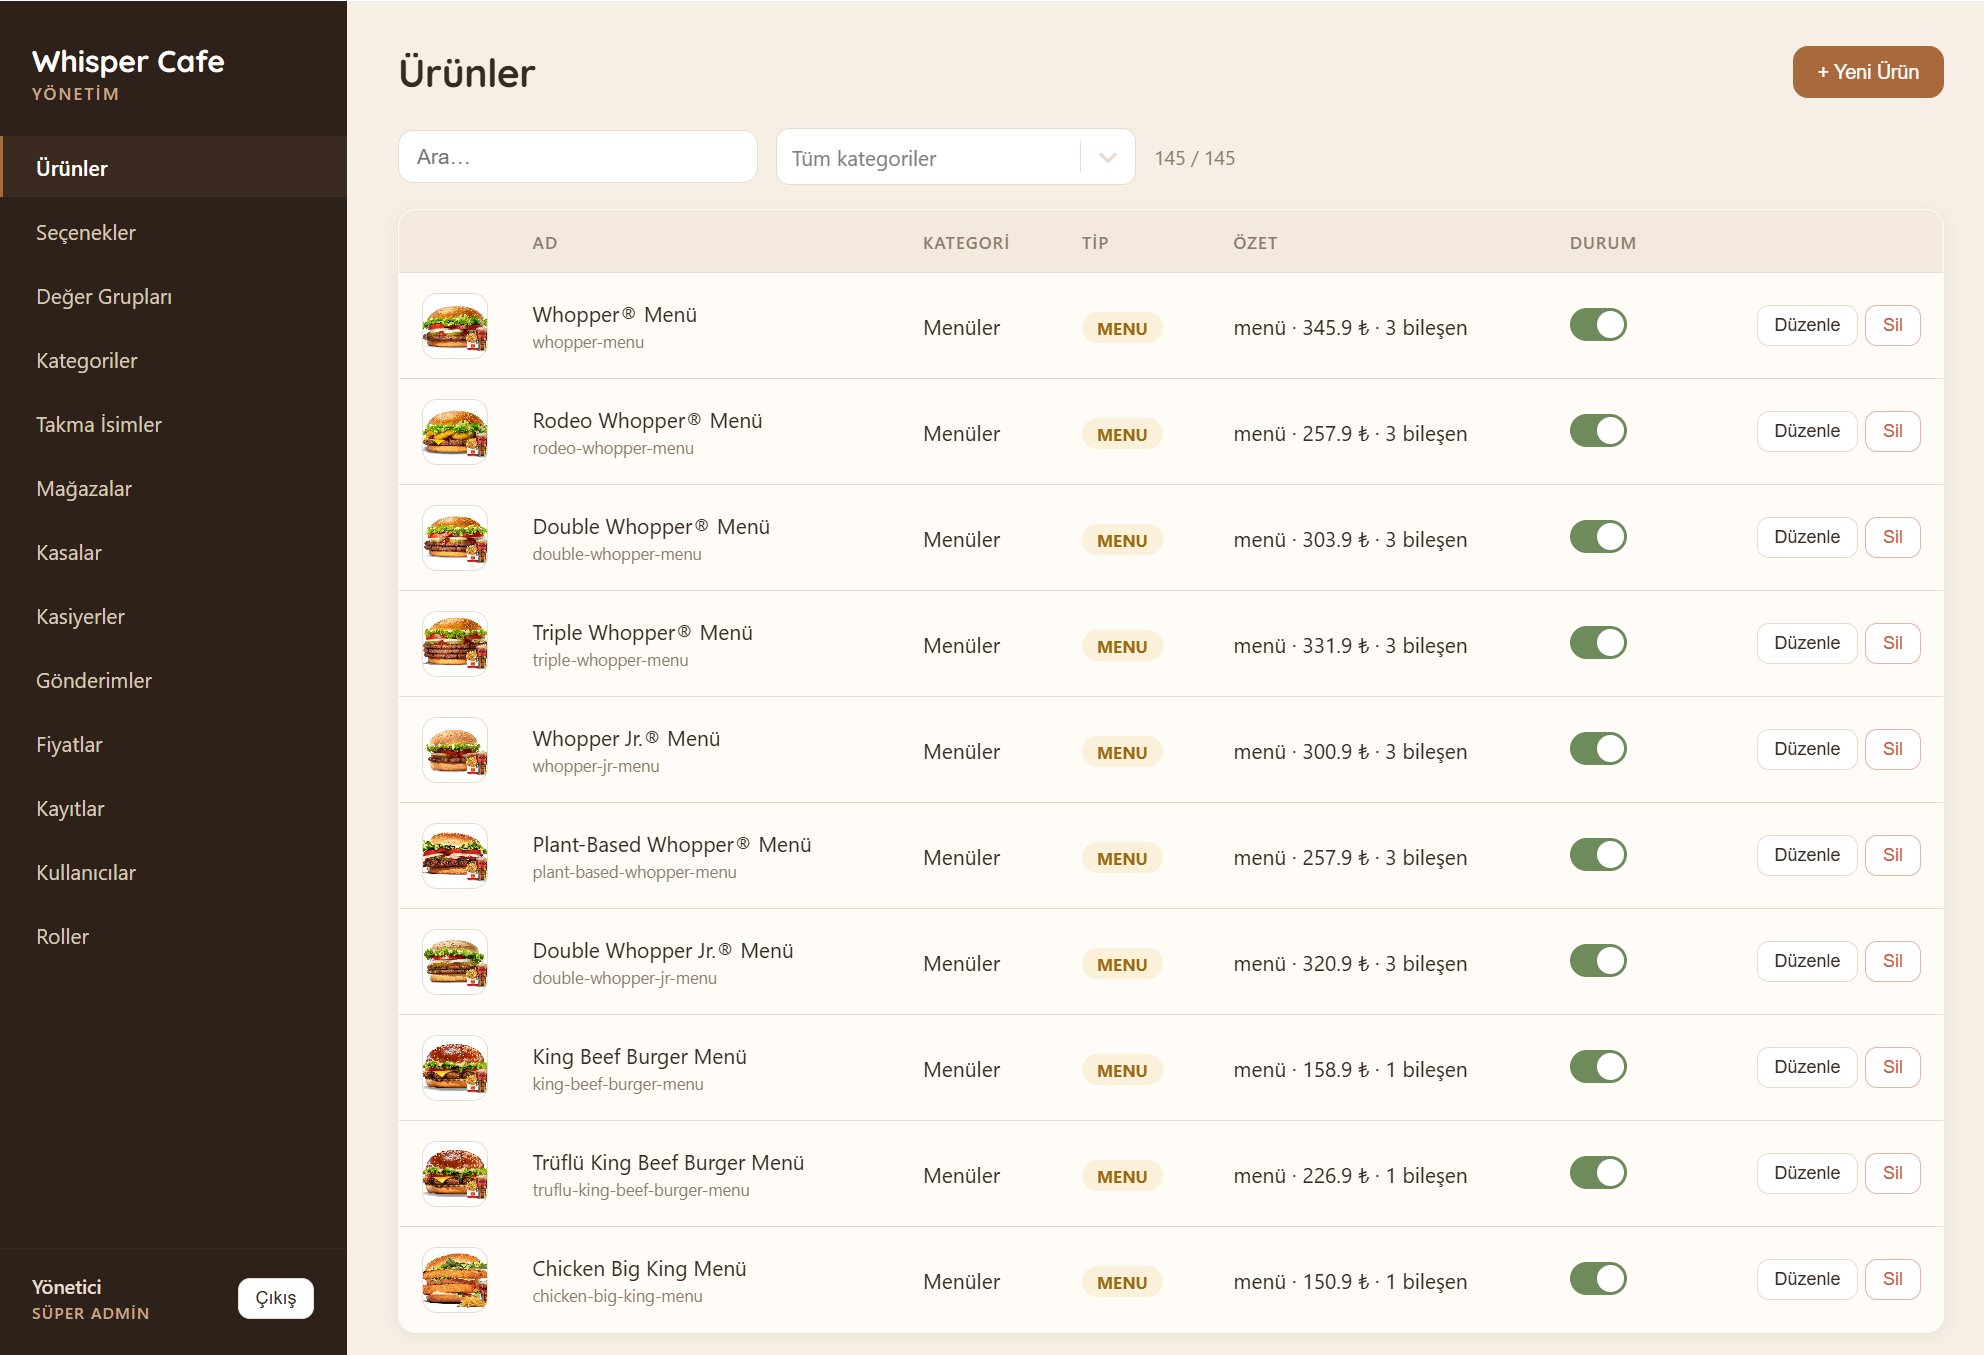Edit Rodeo Whopper® Menü via Düzenle
Screen dimensions: 1984x1355
coord(1806,431)
